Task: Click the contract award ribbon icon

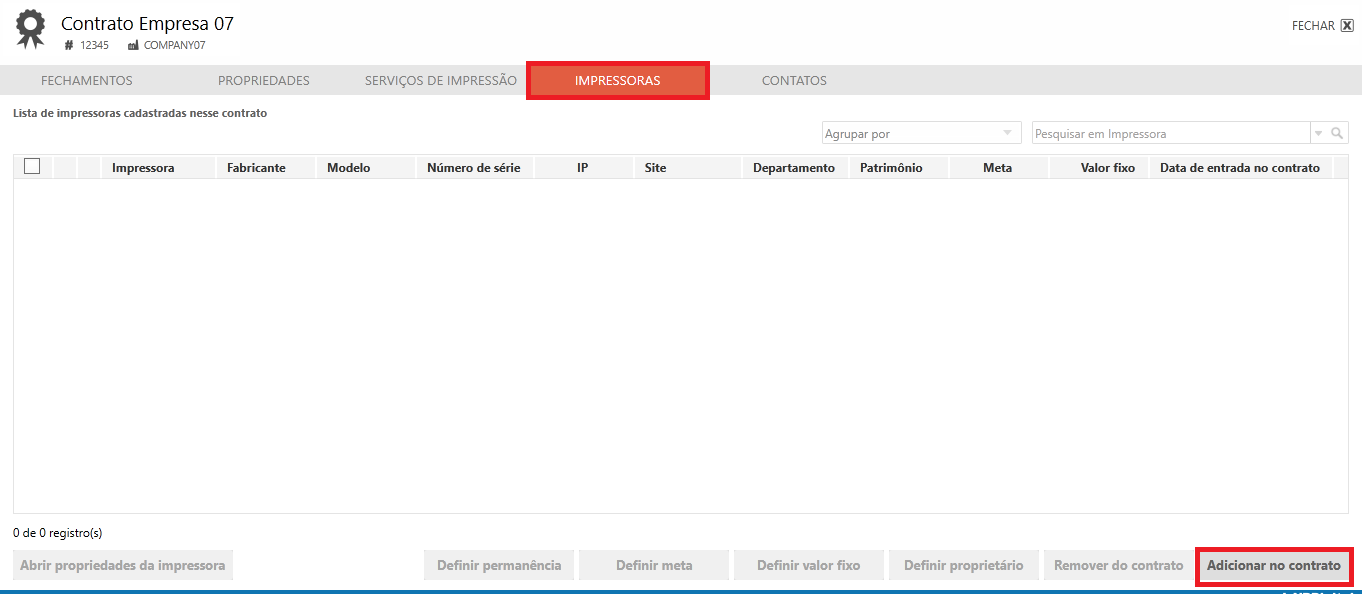Action: point(30,29)
